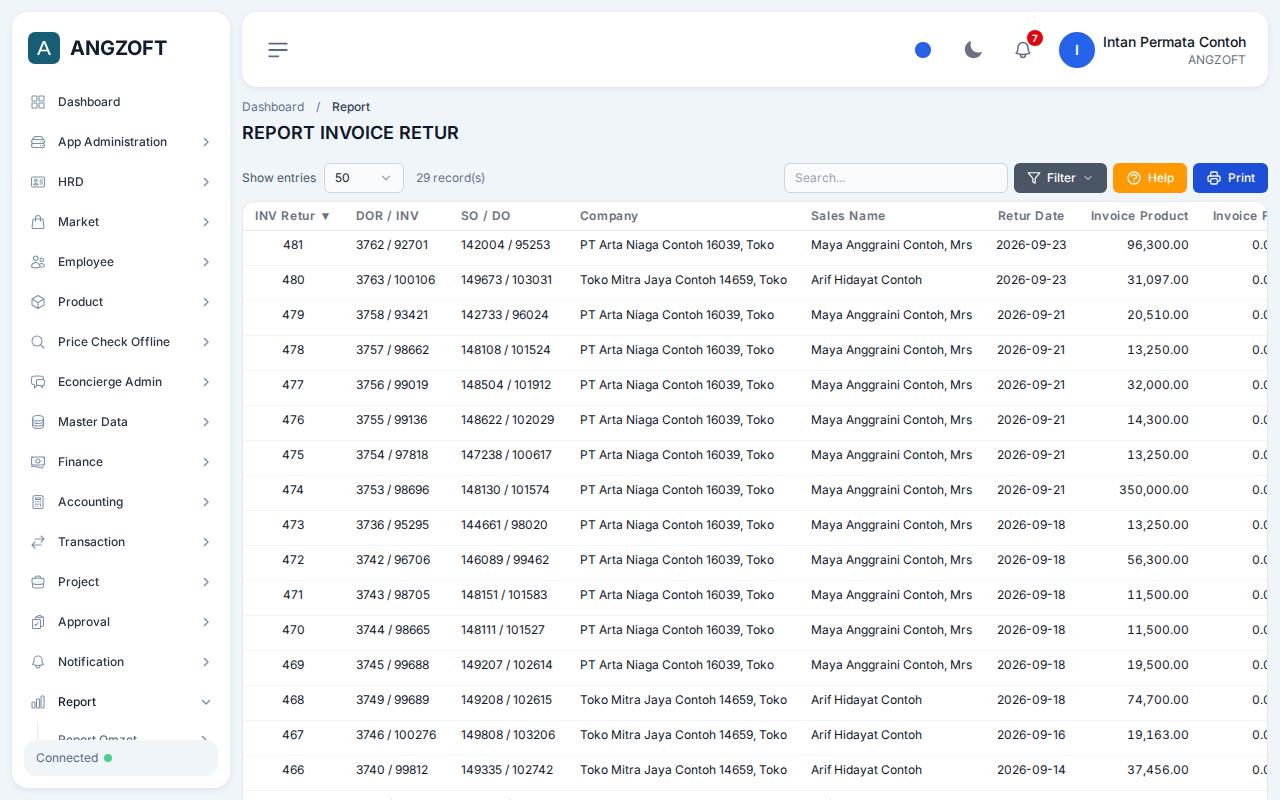
Task: Open Show entries dropdown with value 50
Action: (x=364, y=178)
